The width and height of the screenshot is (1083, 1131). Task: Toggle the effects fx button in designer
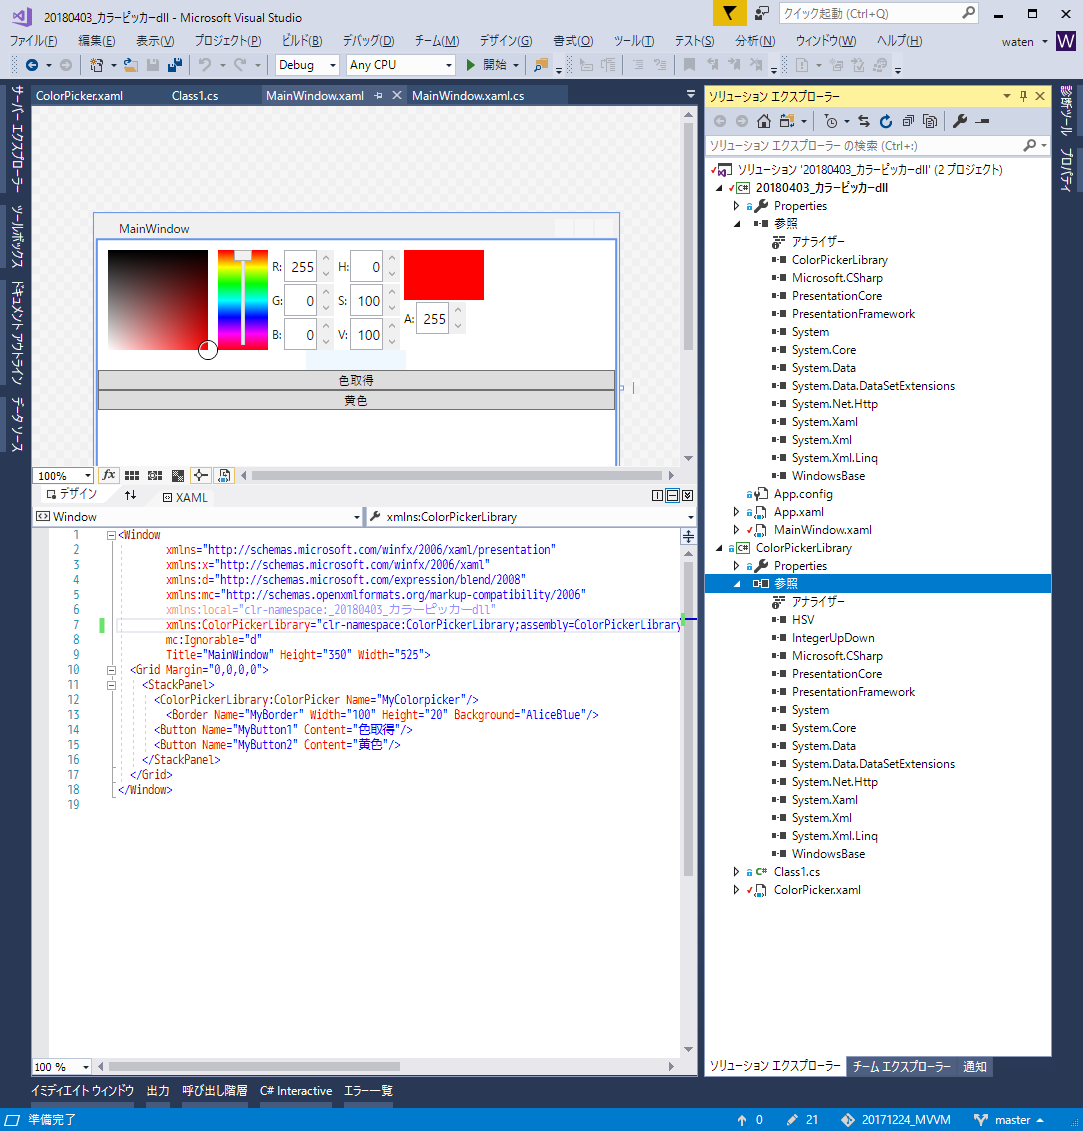(109, 475)
